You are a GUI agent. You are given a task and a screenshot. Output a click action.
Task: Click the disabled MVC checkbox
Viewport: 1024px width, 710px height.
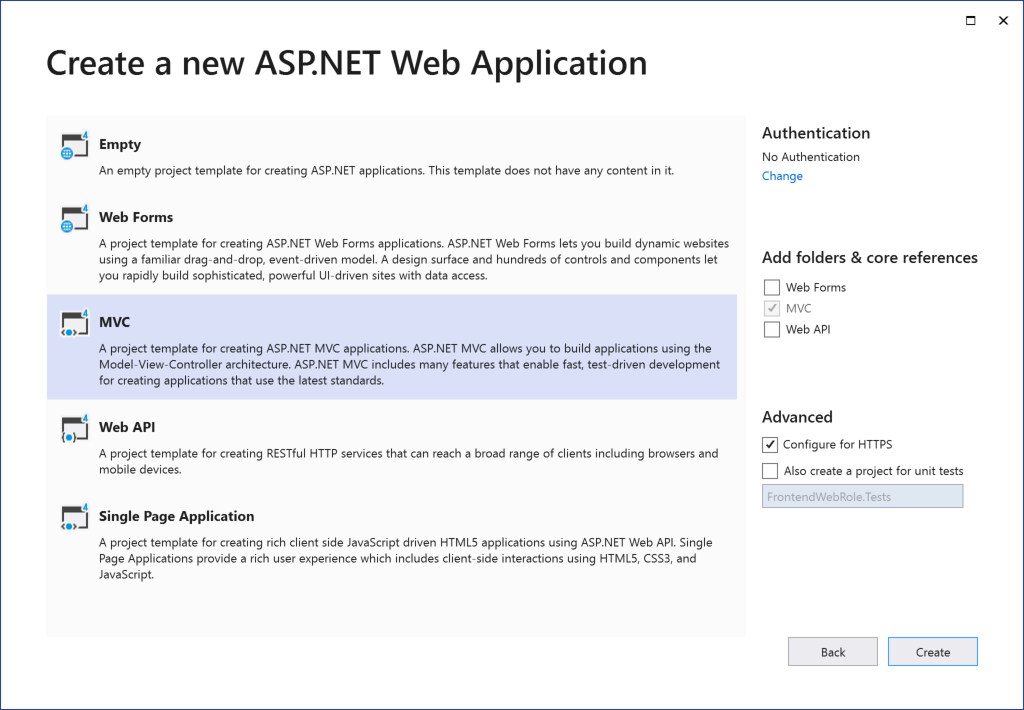pyautogui.click(x=771, y=309)
